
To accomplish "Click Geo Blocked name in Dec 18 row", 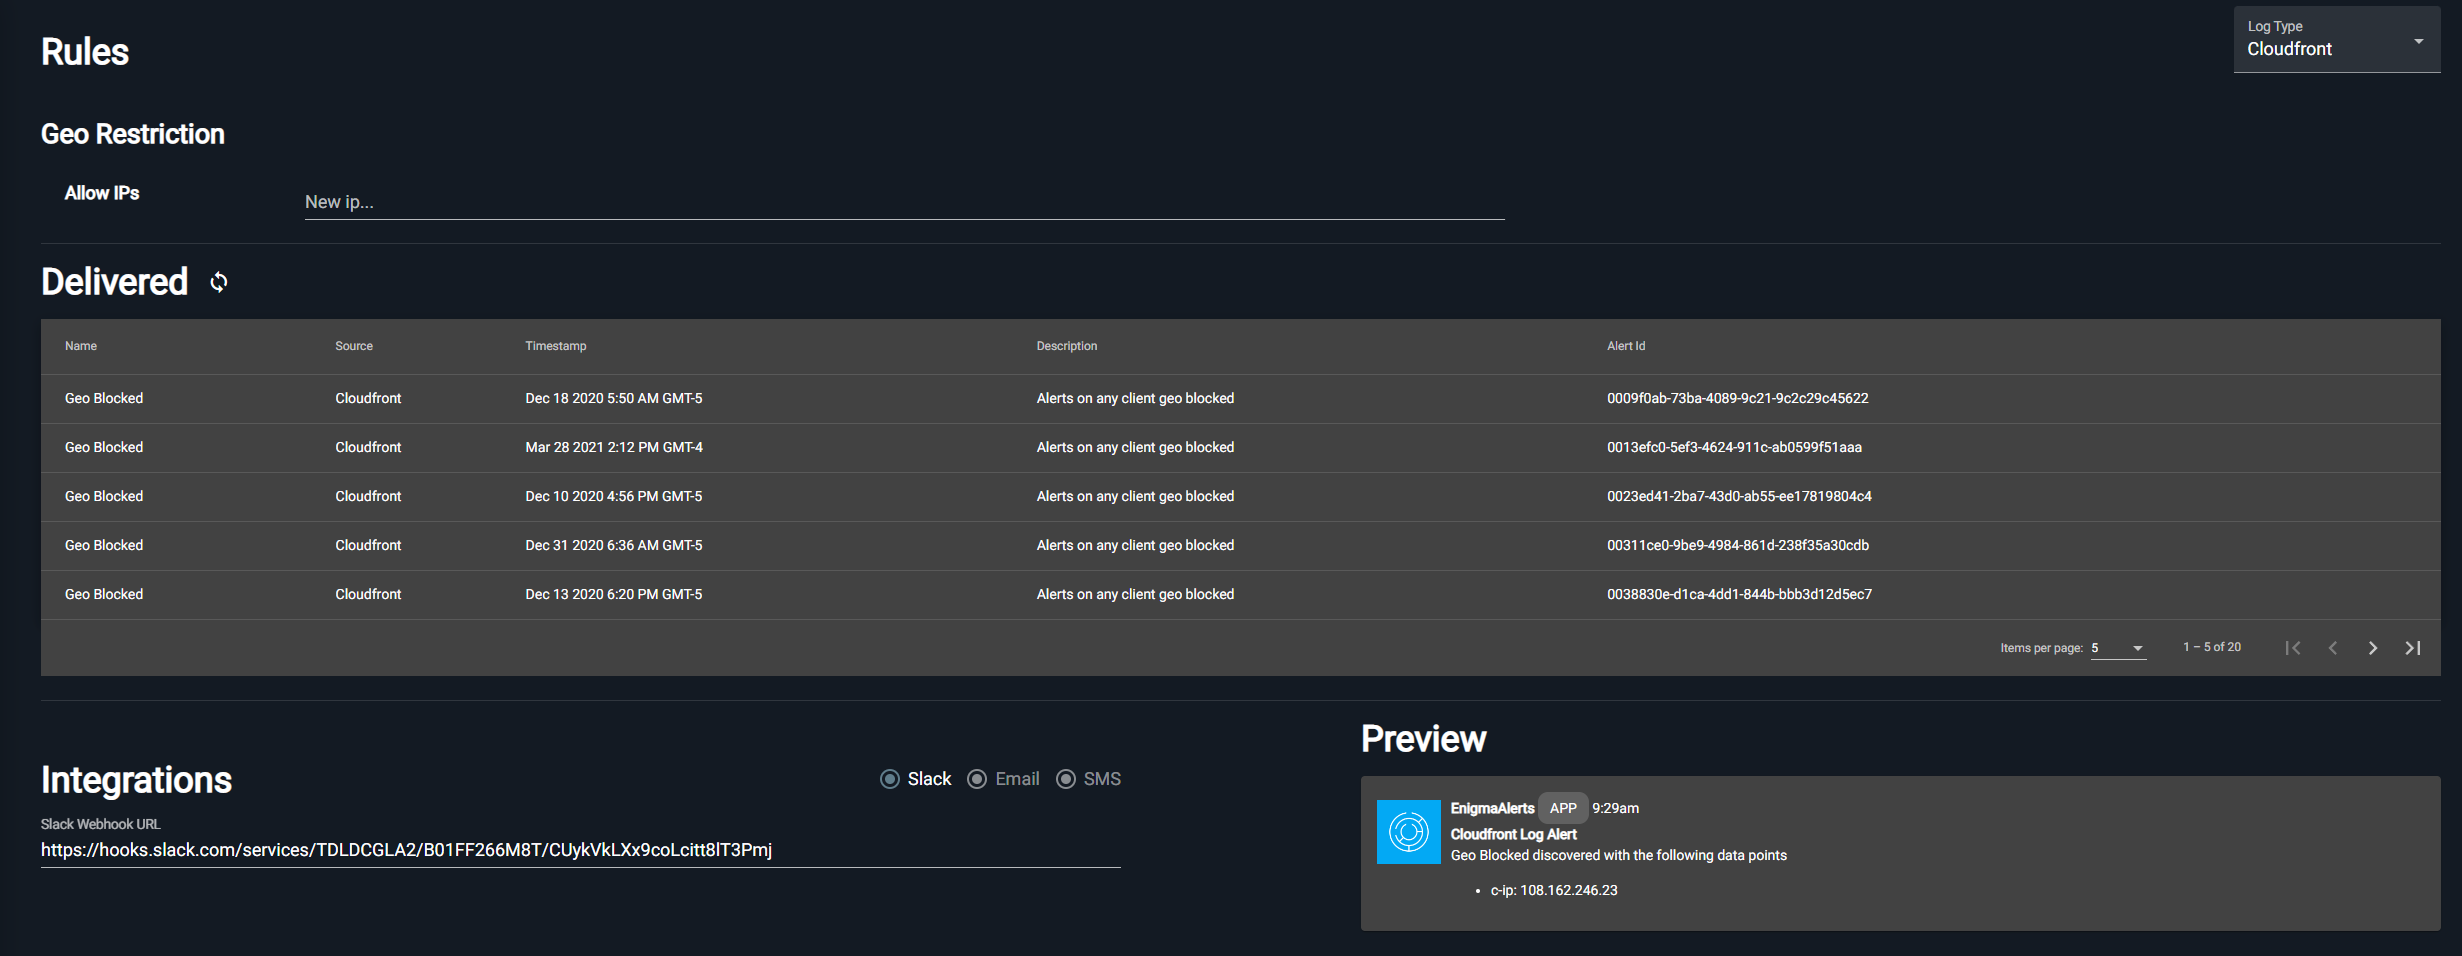I will (104, 398).
